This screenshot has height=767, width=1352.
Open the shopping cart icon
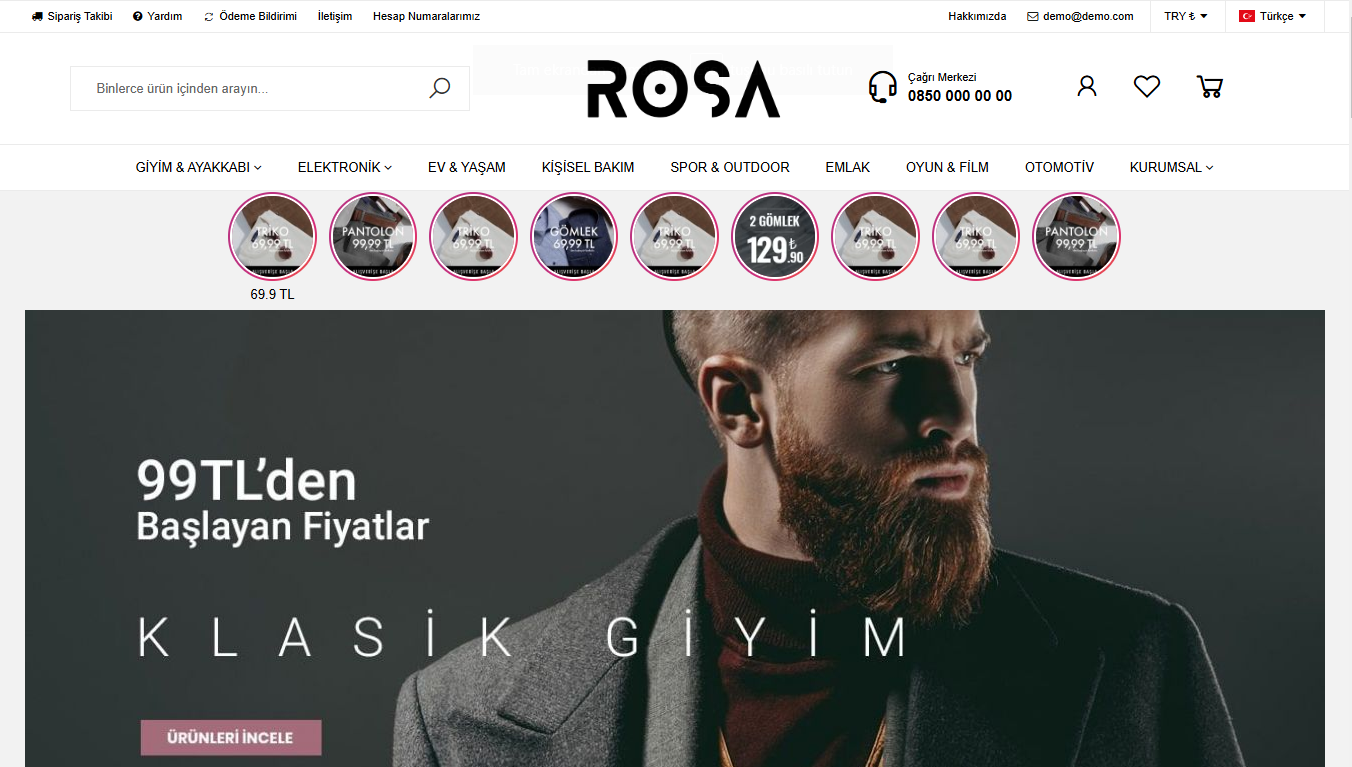1210,86
